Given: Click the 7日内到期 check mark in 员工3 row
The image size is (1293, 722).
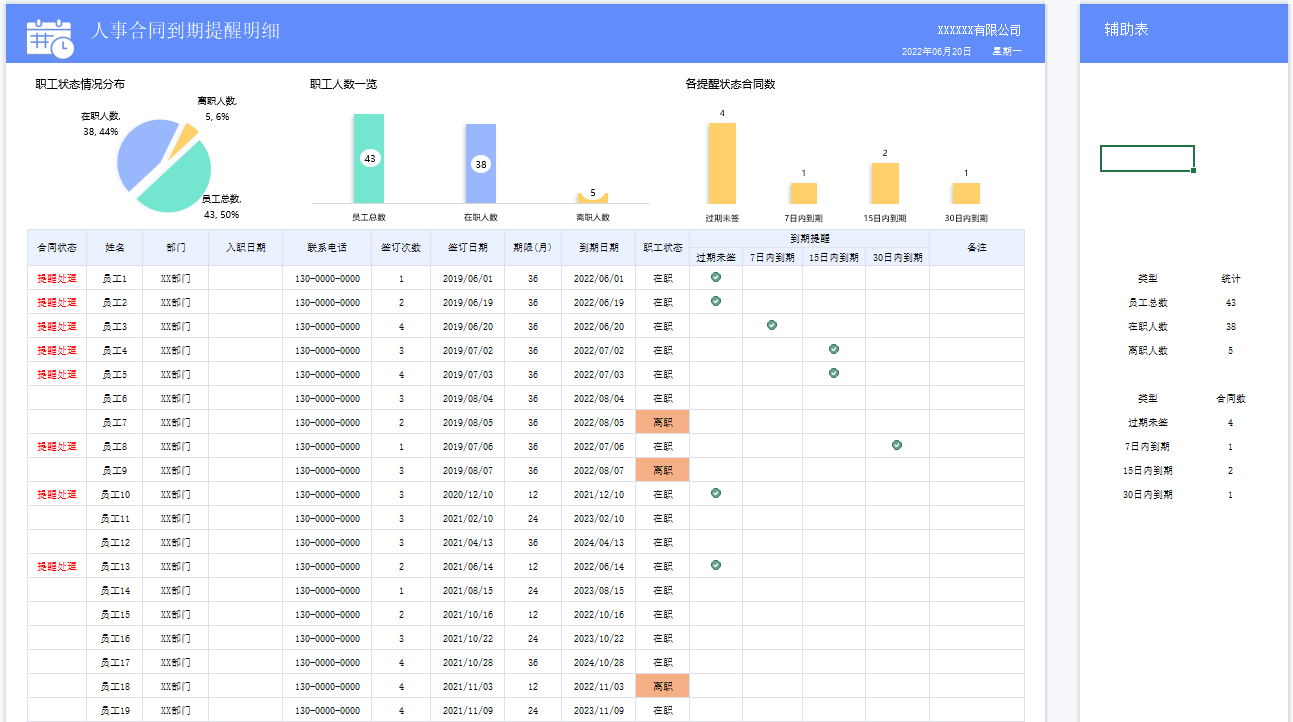Looking at the screenshot, I should [772, 325].
